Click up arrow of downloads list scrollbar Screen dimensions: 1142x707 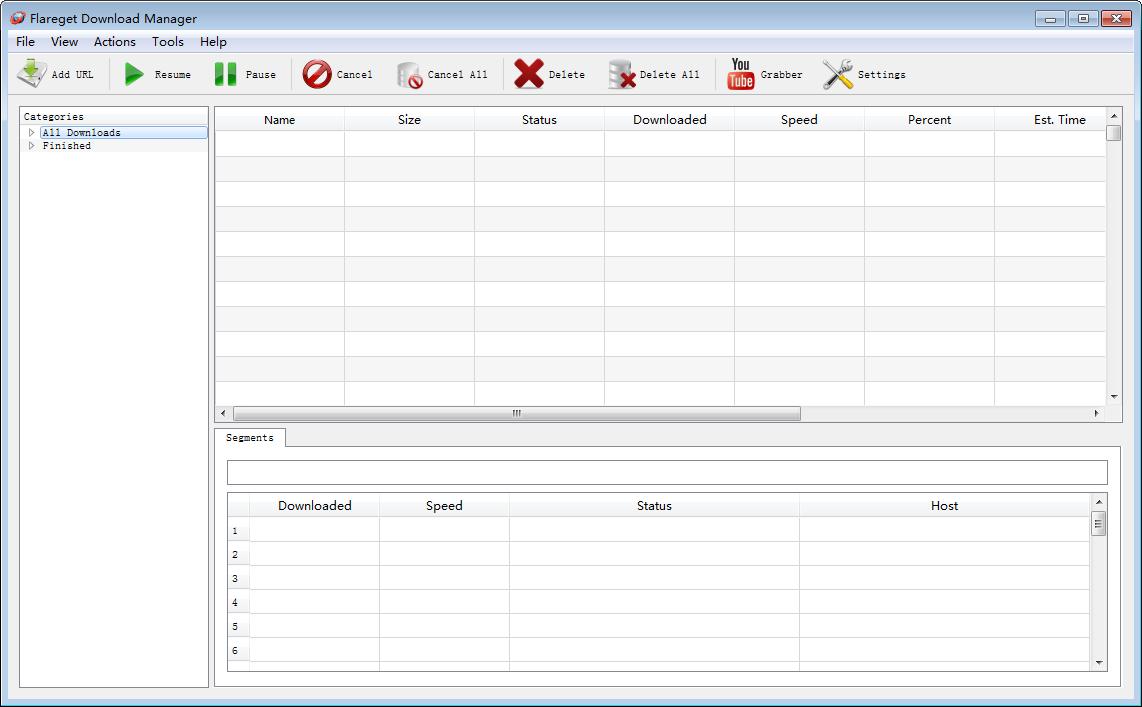tap(1114, 116)
